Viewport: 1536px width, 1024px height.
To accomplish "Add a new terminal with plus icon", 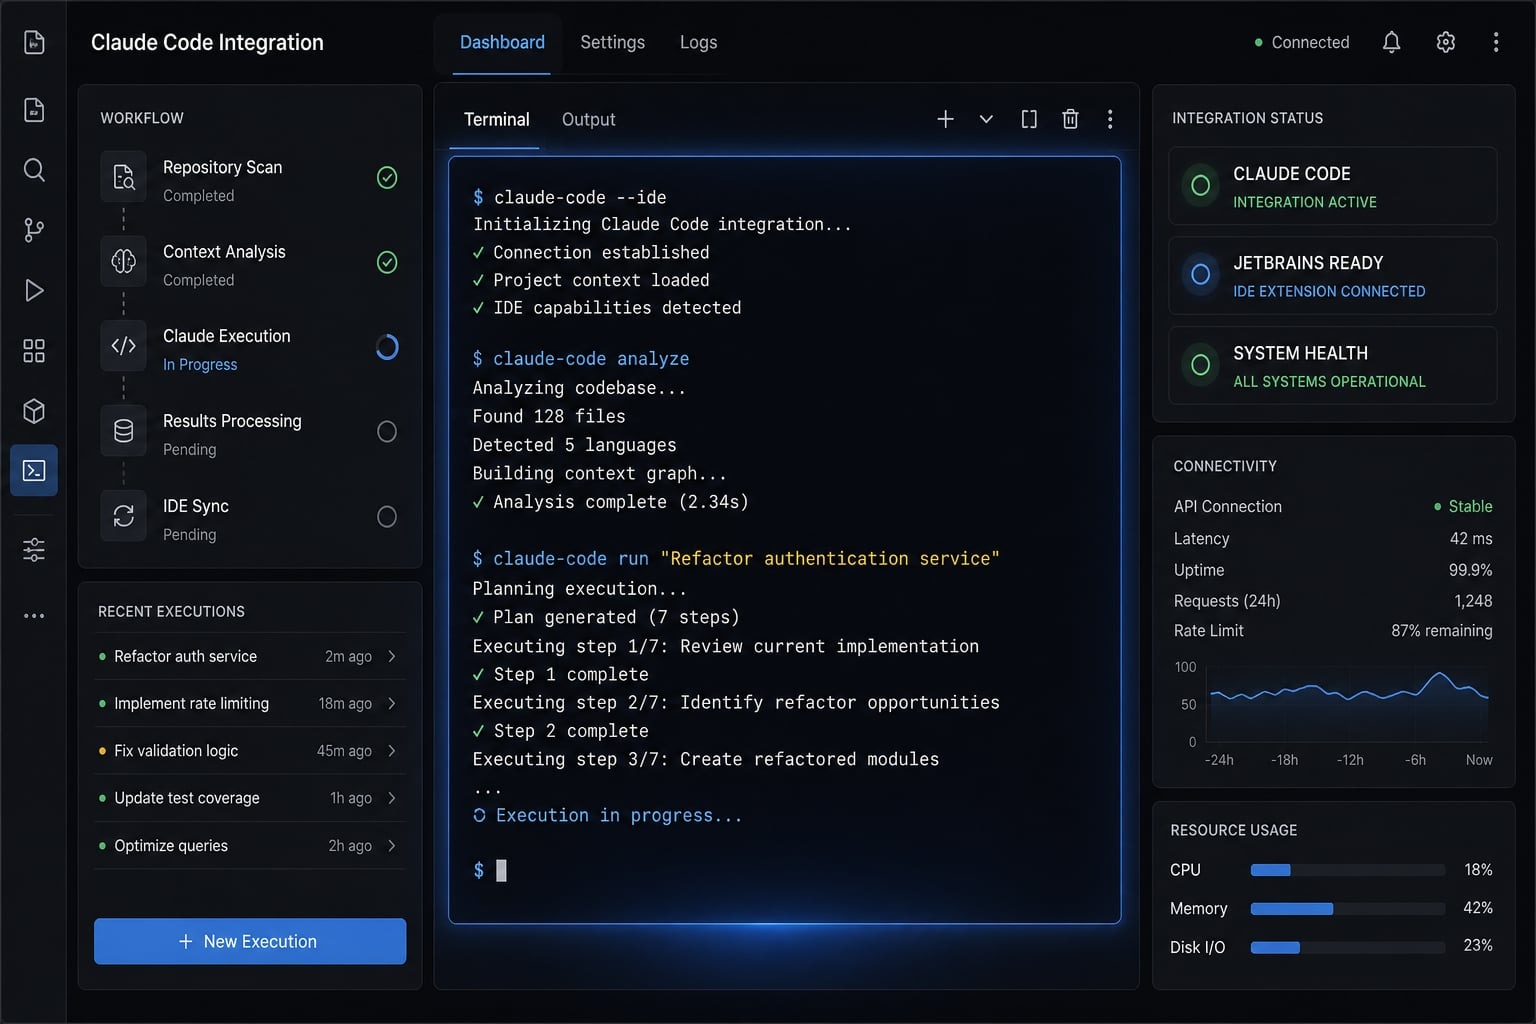I will pos(945,119).
